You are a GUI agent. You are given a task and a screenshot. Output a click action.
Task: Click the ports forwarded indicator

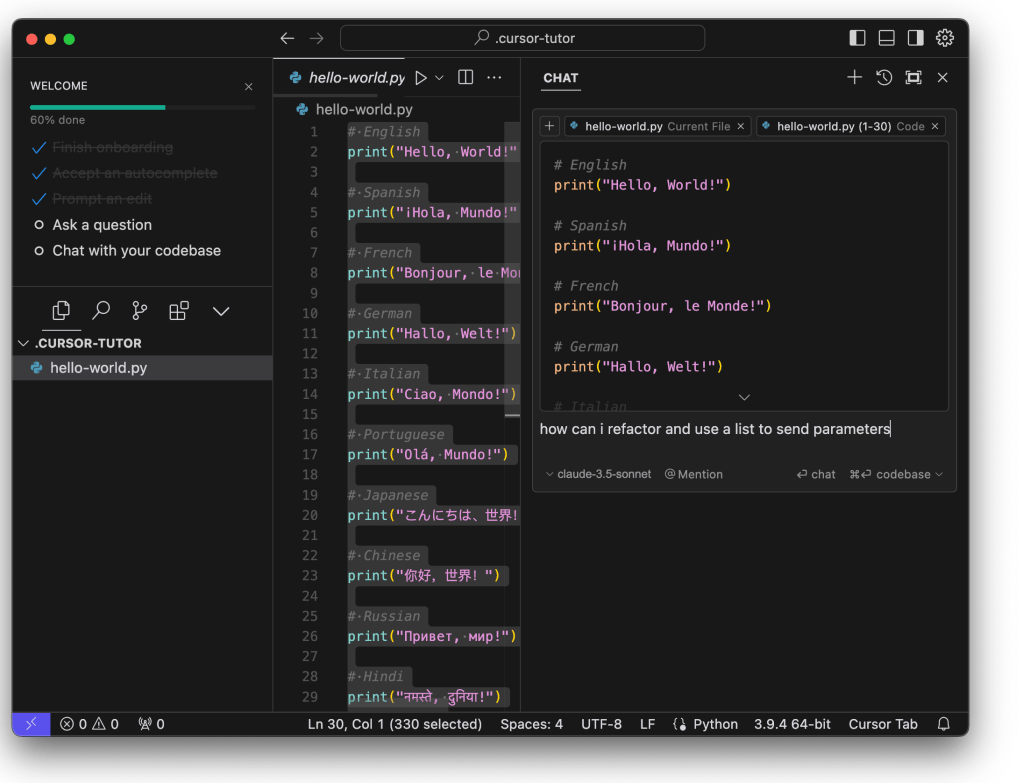pos(151,724)
